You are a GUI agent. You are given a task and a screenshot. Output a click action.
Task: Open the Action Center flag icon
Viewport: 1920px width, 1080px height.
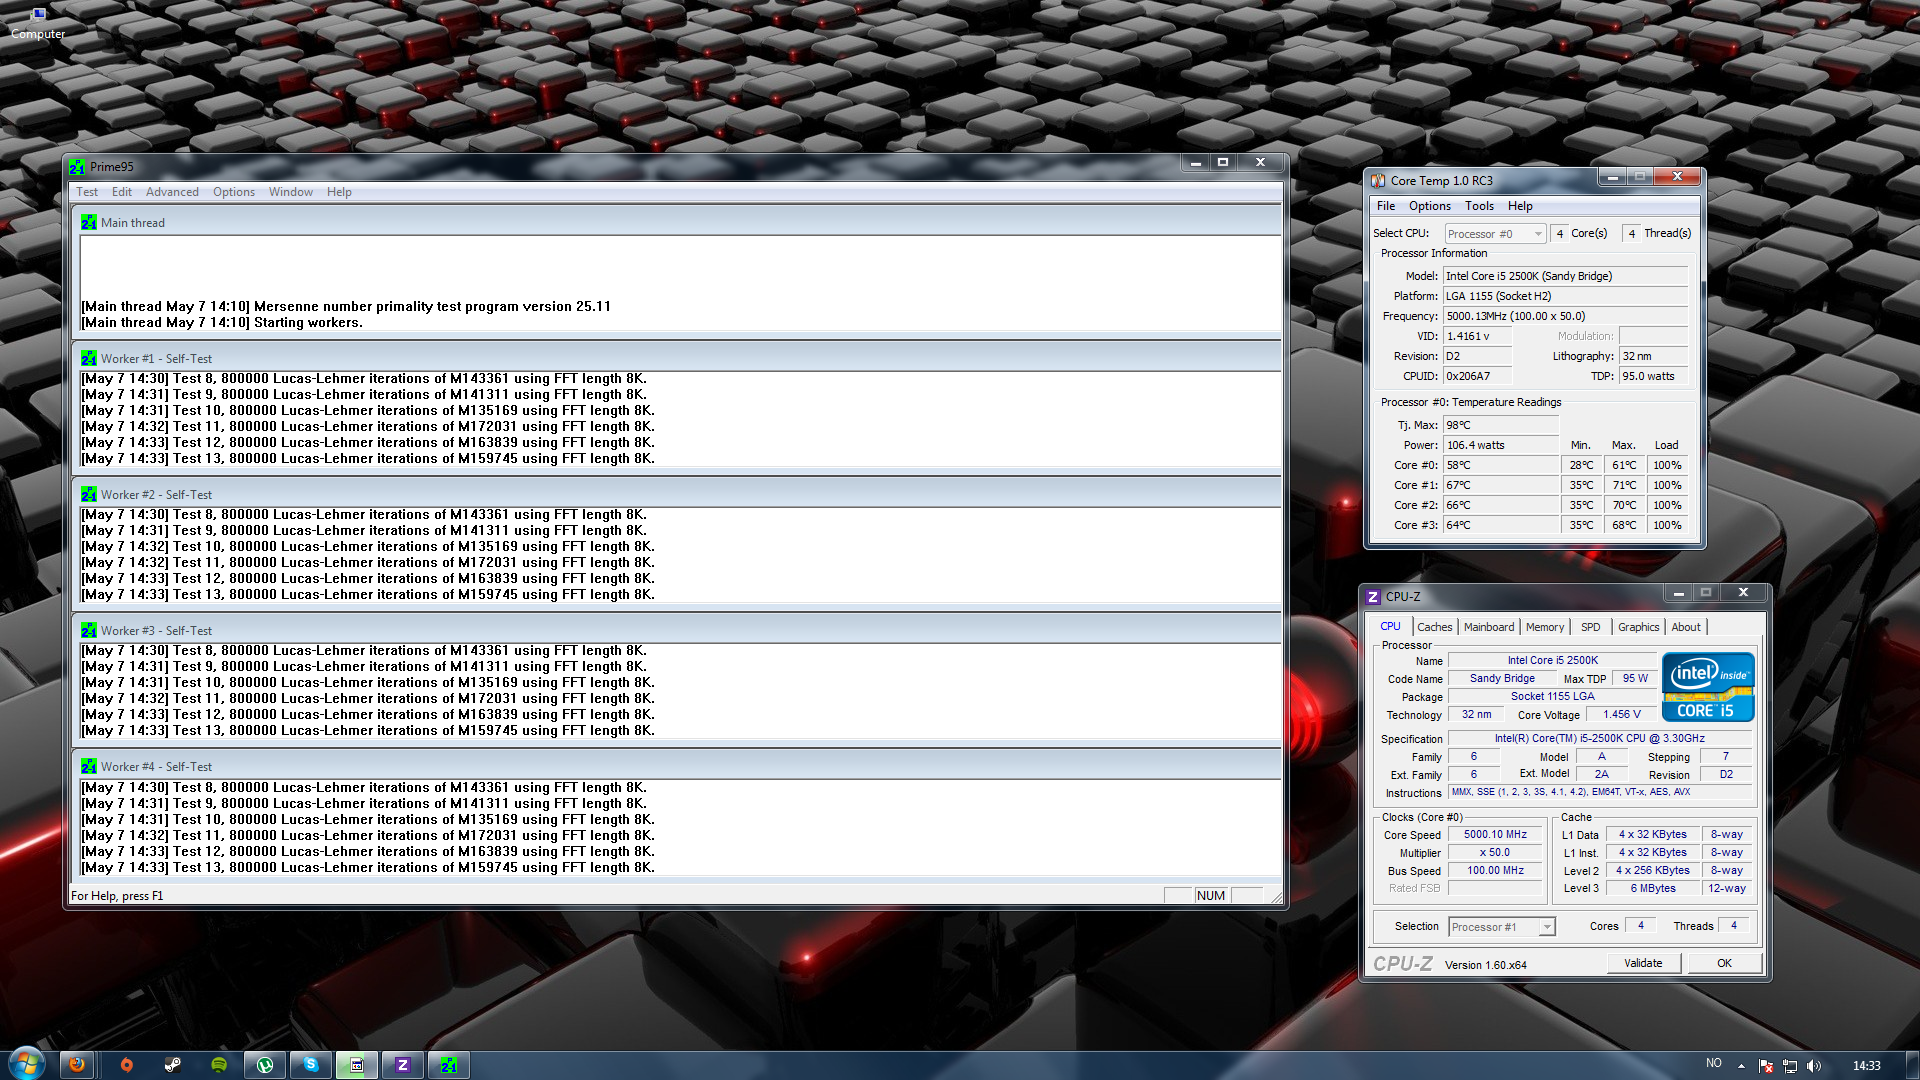click(x=1765, y=1066)
